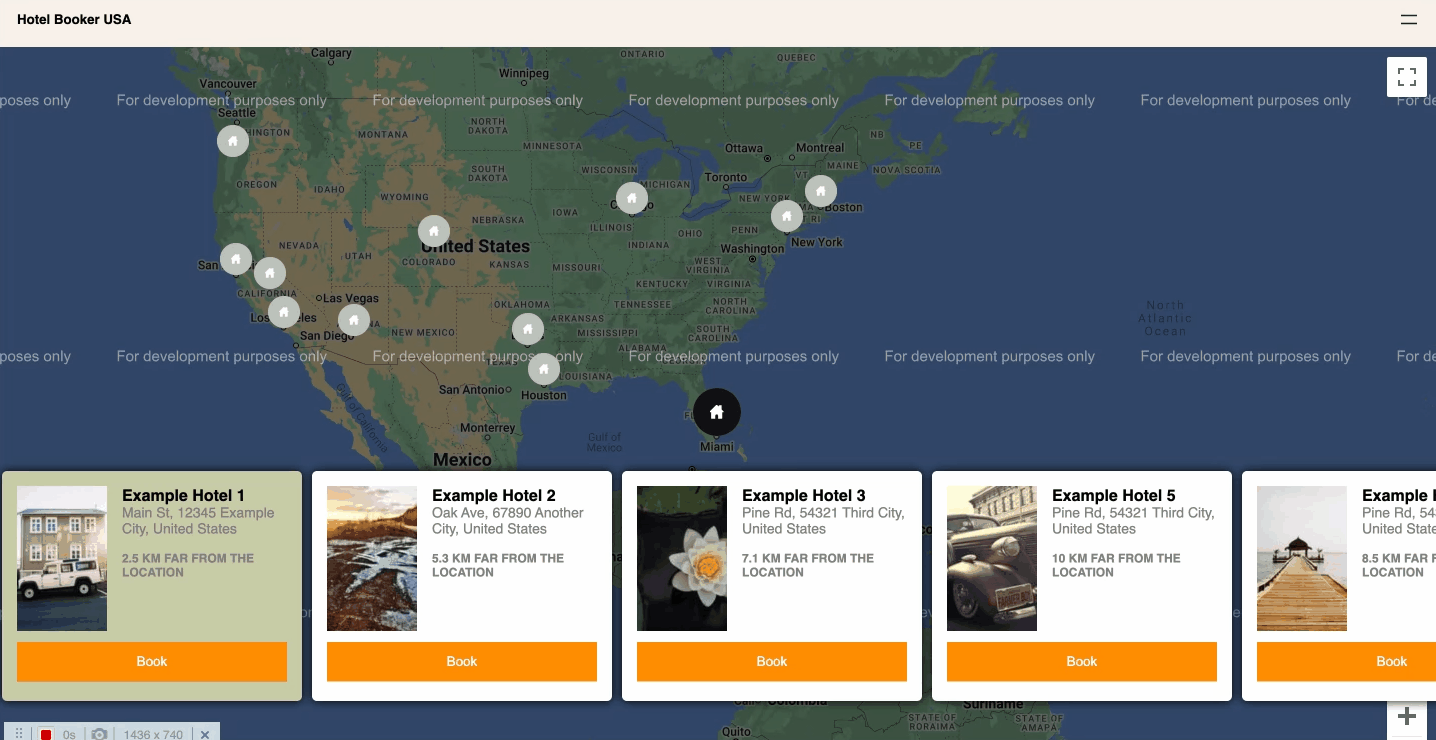Toggle fullscreen map view
Viewport: 1436px width, 740px height.
coord(1407,77)
